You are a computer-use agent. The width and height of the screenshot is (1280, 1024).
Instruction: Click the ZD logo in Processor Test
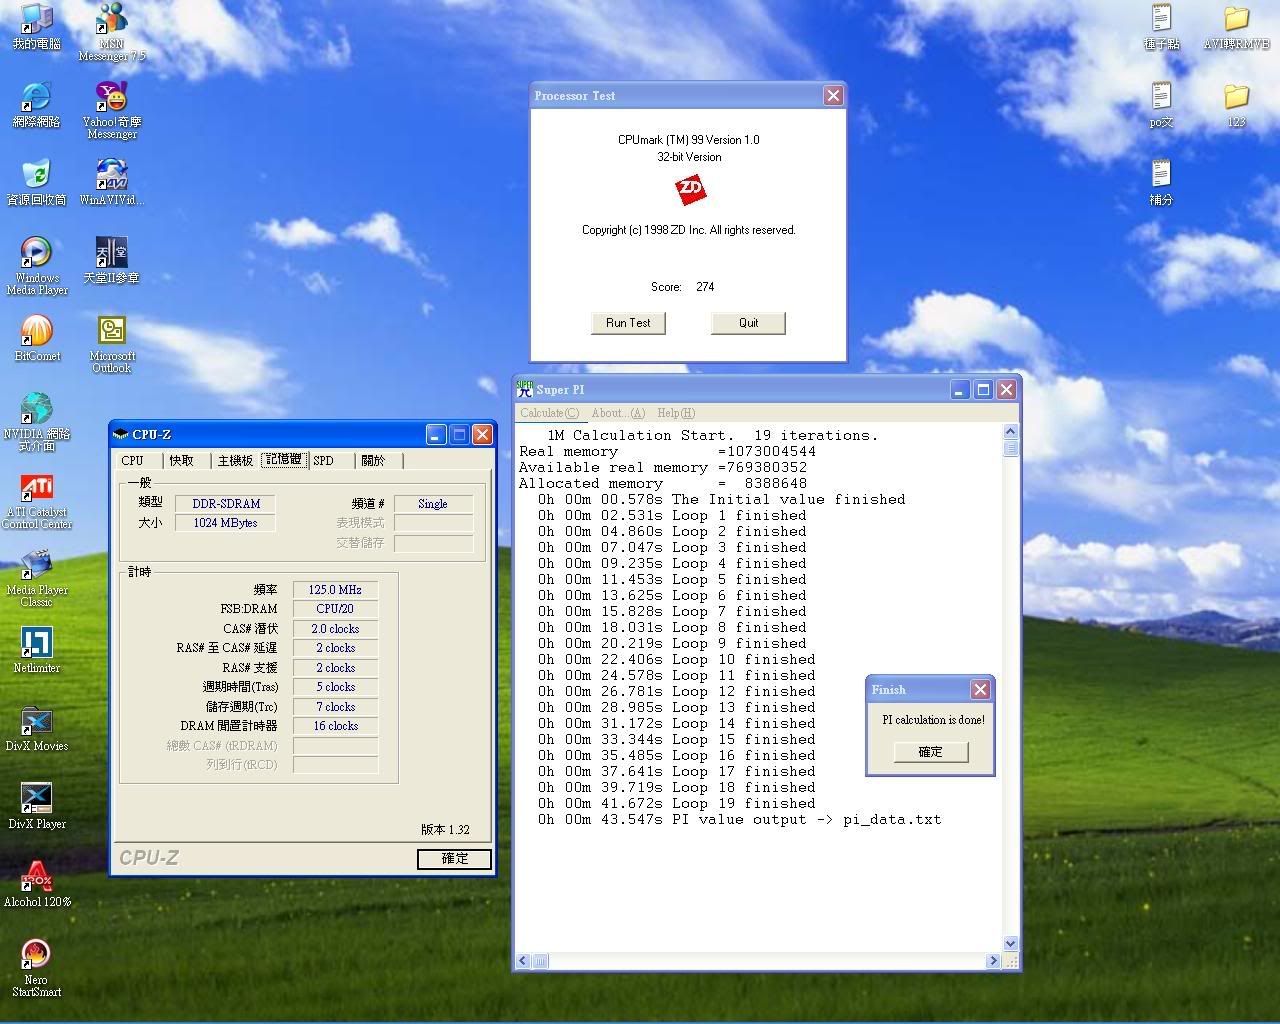[690, 189]
